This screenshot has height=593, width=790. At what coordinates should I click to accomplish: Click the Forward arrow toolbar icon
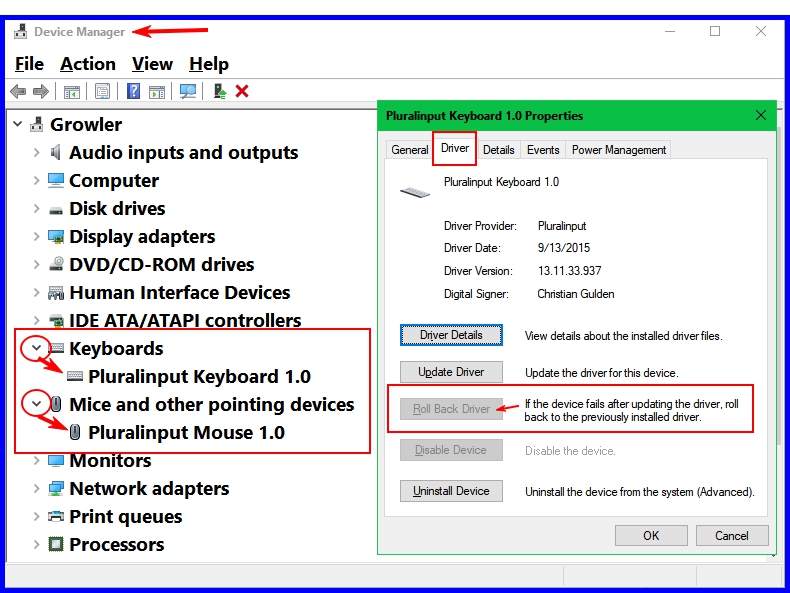click(x=40, y=91)
